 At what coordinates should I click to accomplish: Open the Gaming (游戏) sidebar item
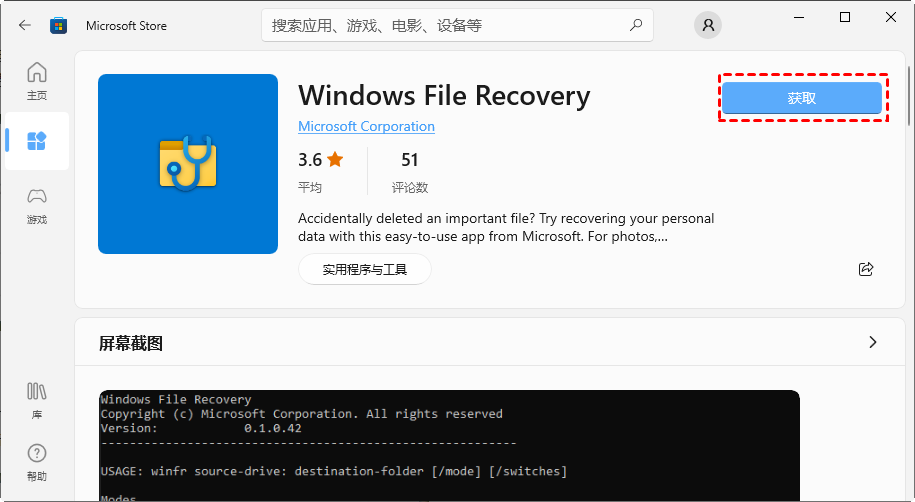click(x=37, y=206)
